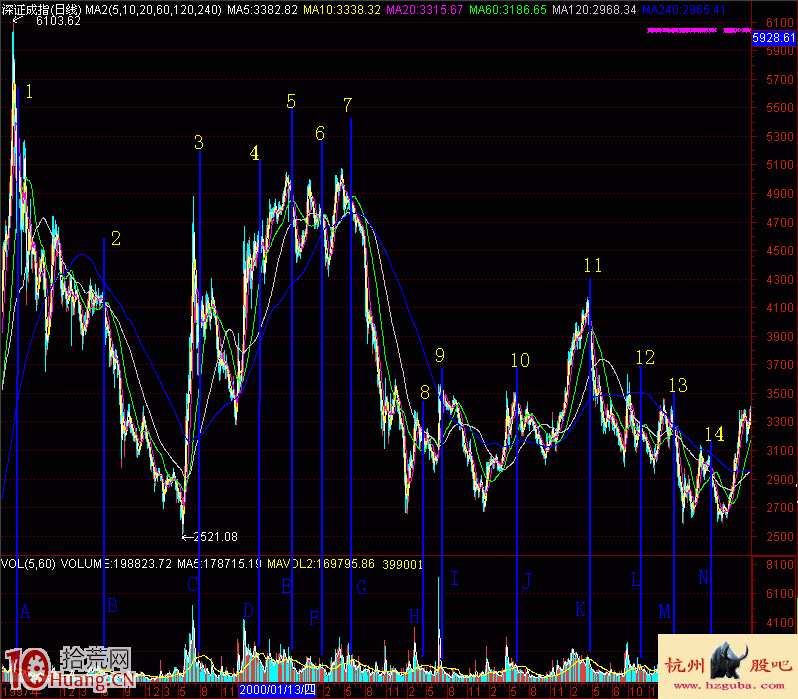
Task: Click the 6103.62 high price marker
Action: 58,21
